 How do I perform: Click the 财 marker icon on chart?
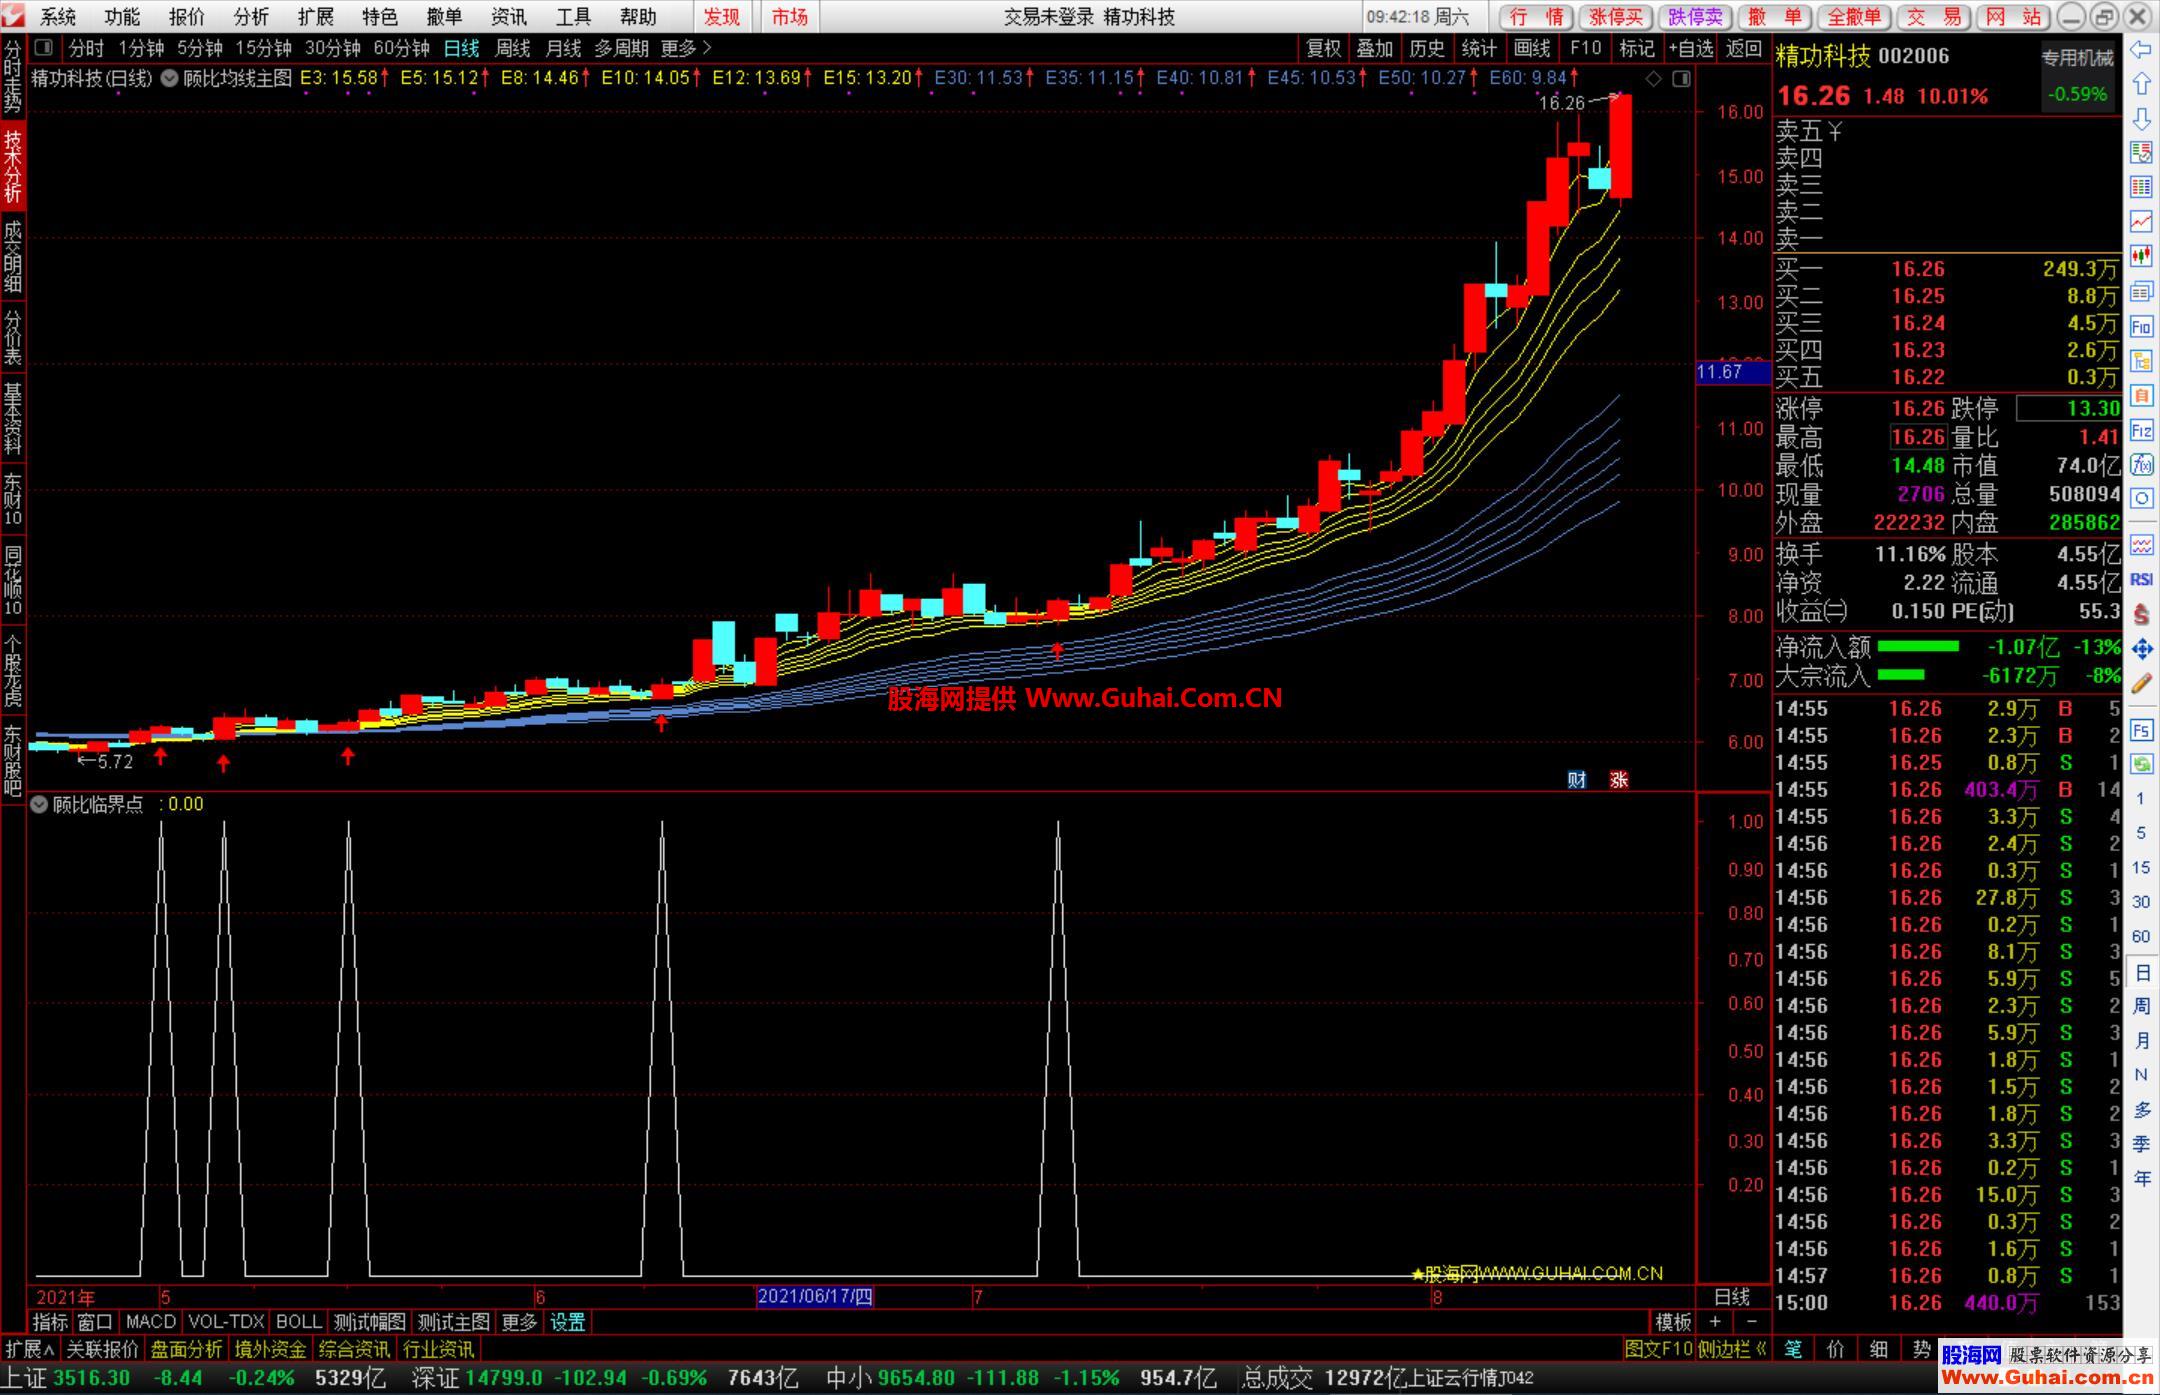coord(1577,780)
